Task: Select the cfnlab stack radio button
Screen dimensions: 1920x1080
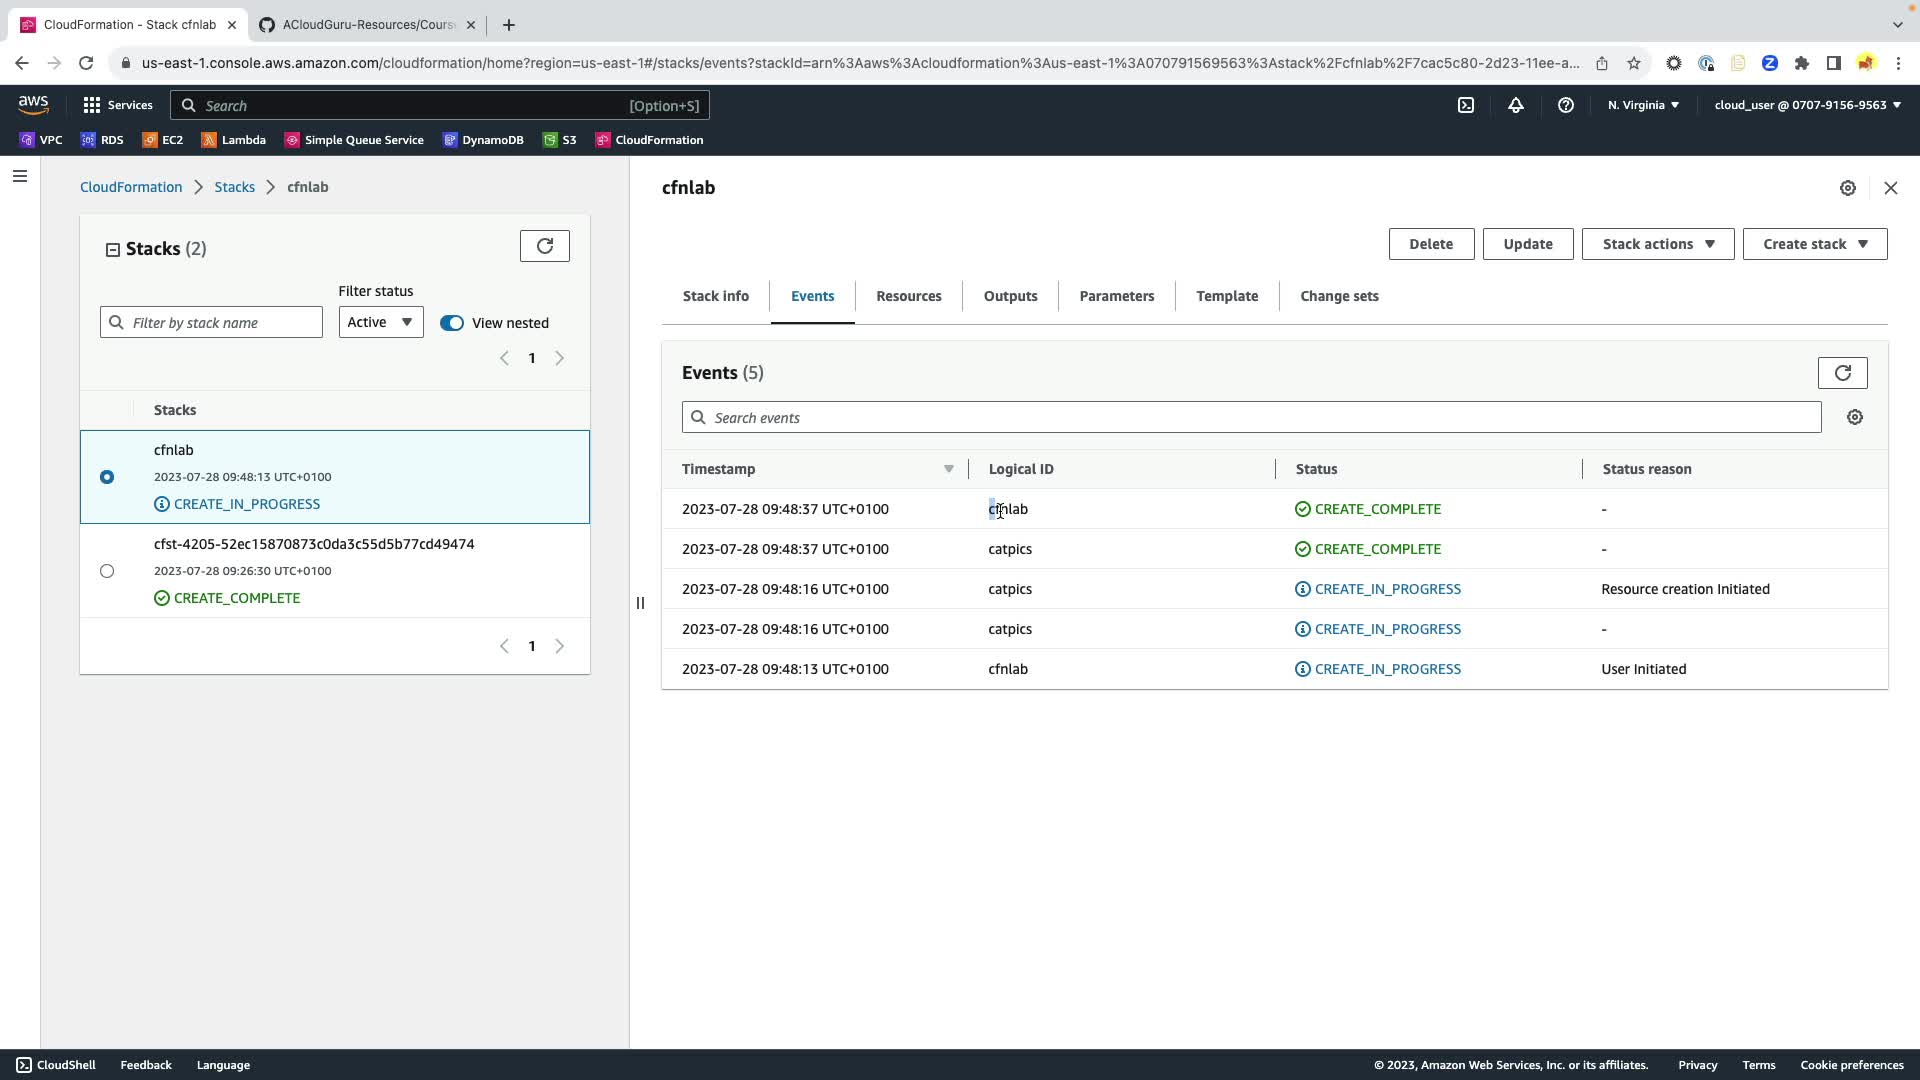Action: coord(107,477)
